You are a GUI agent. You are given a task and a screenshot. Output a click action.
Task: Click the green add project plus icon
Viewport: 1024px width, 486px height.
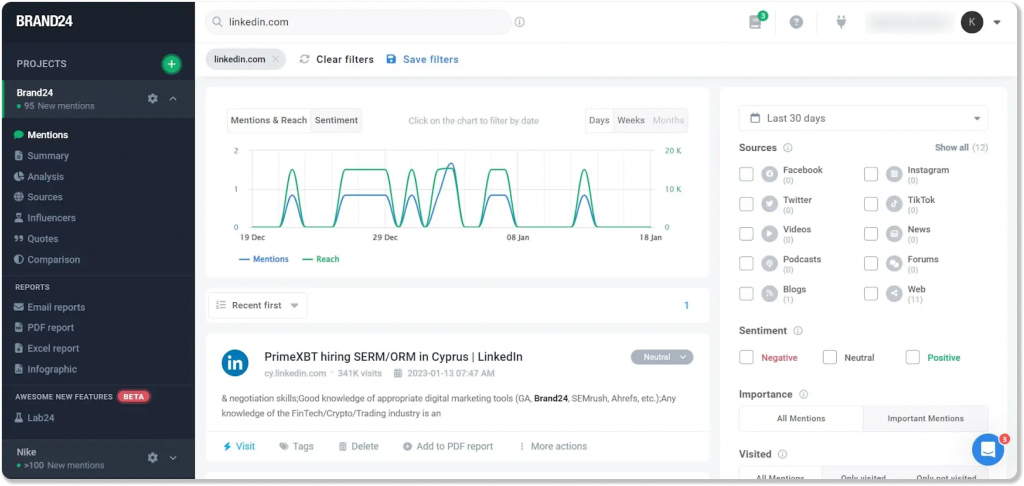(x=171, y=64)
